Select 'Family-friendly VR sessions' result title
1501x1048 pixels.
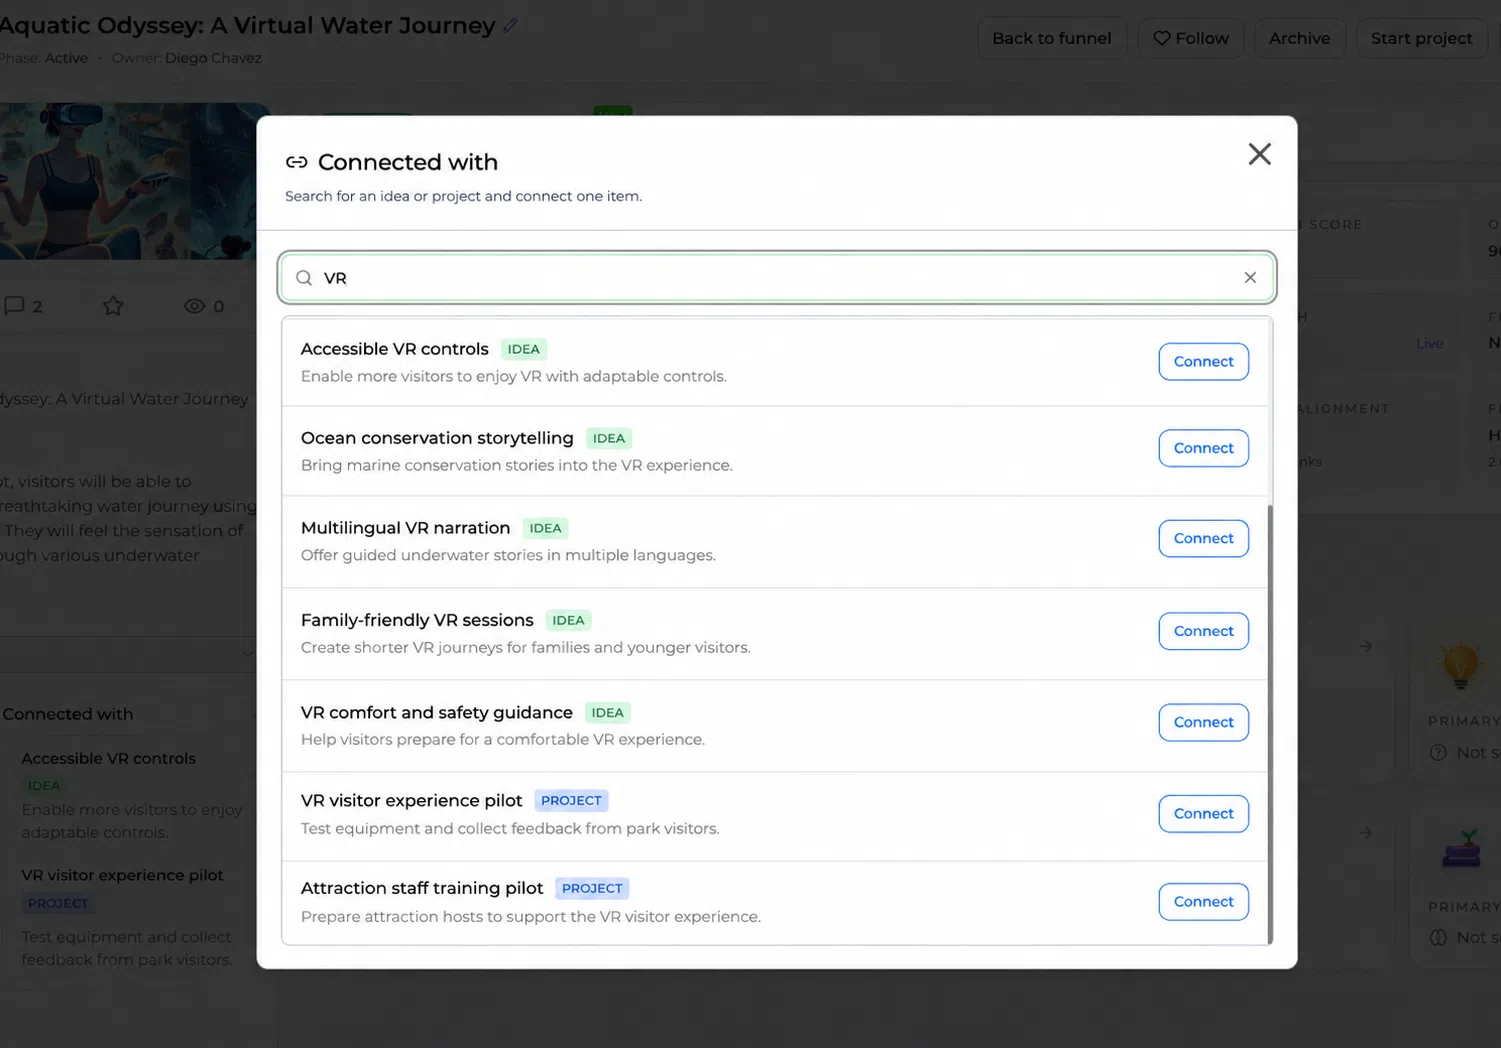click(x=417, y=620)
